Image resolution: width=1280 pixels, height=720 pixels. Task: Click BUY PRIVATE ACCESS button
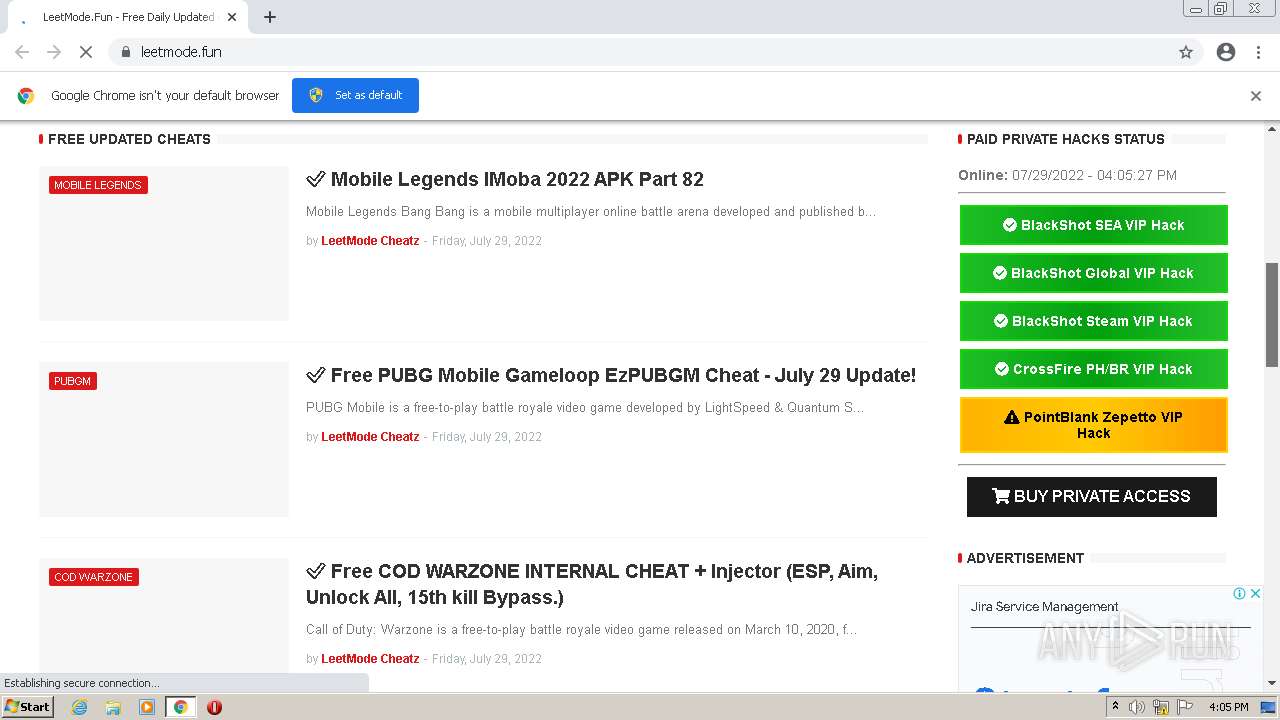coord(1092,497)
